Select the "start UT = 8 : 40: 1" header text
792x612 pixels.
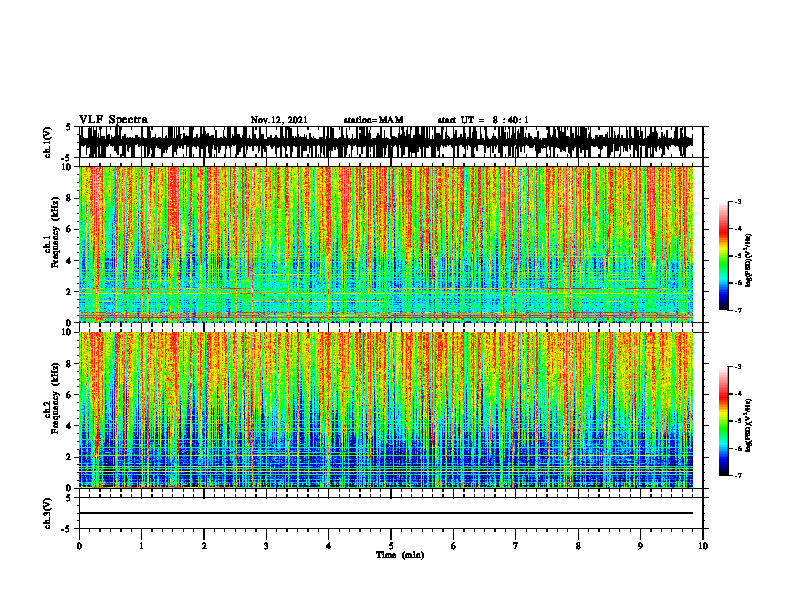click(x=483, y=120)
